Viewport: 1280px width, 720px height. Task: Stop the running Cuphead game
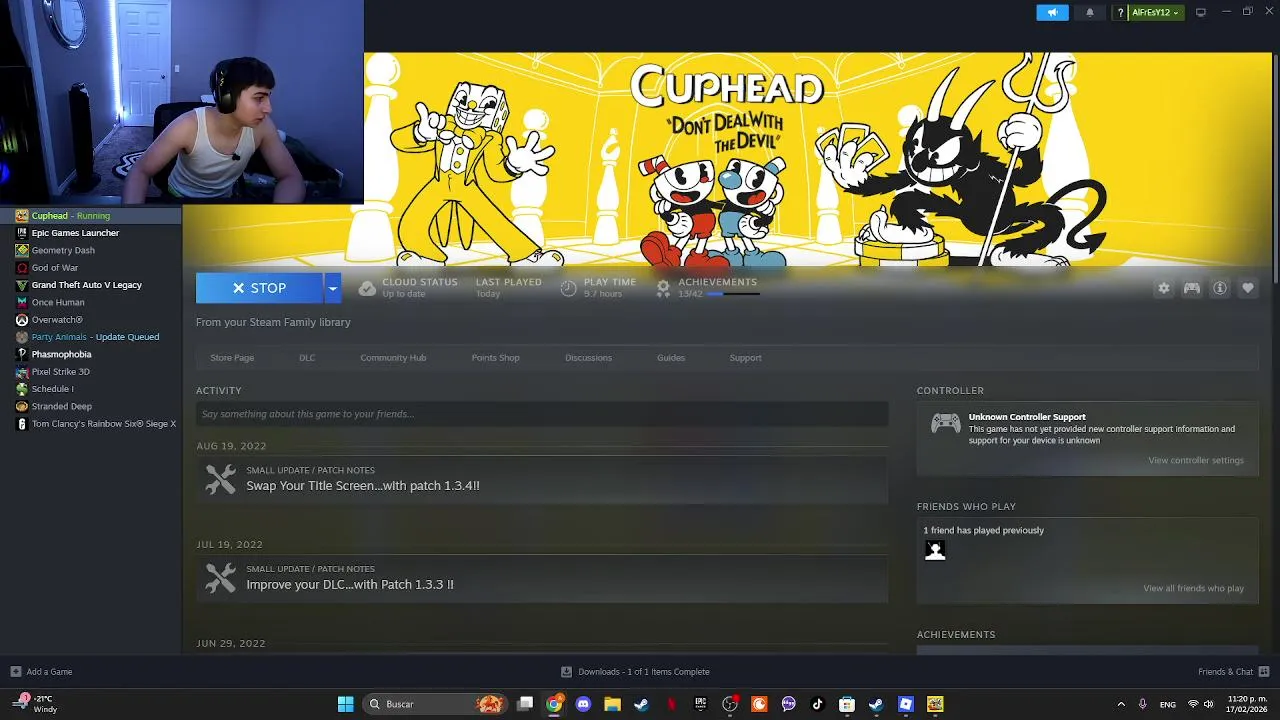(x=260, y=288)
